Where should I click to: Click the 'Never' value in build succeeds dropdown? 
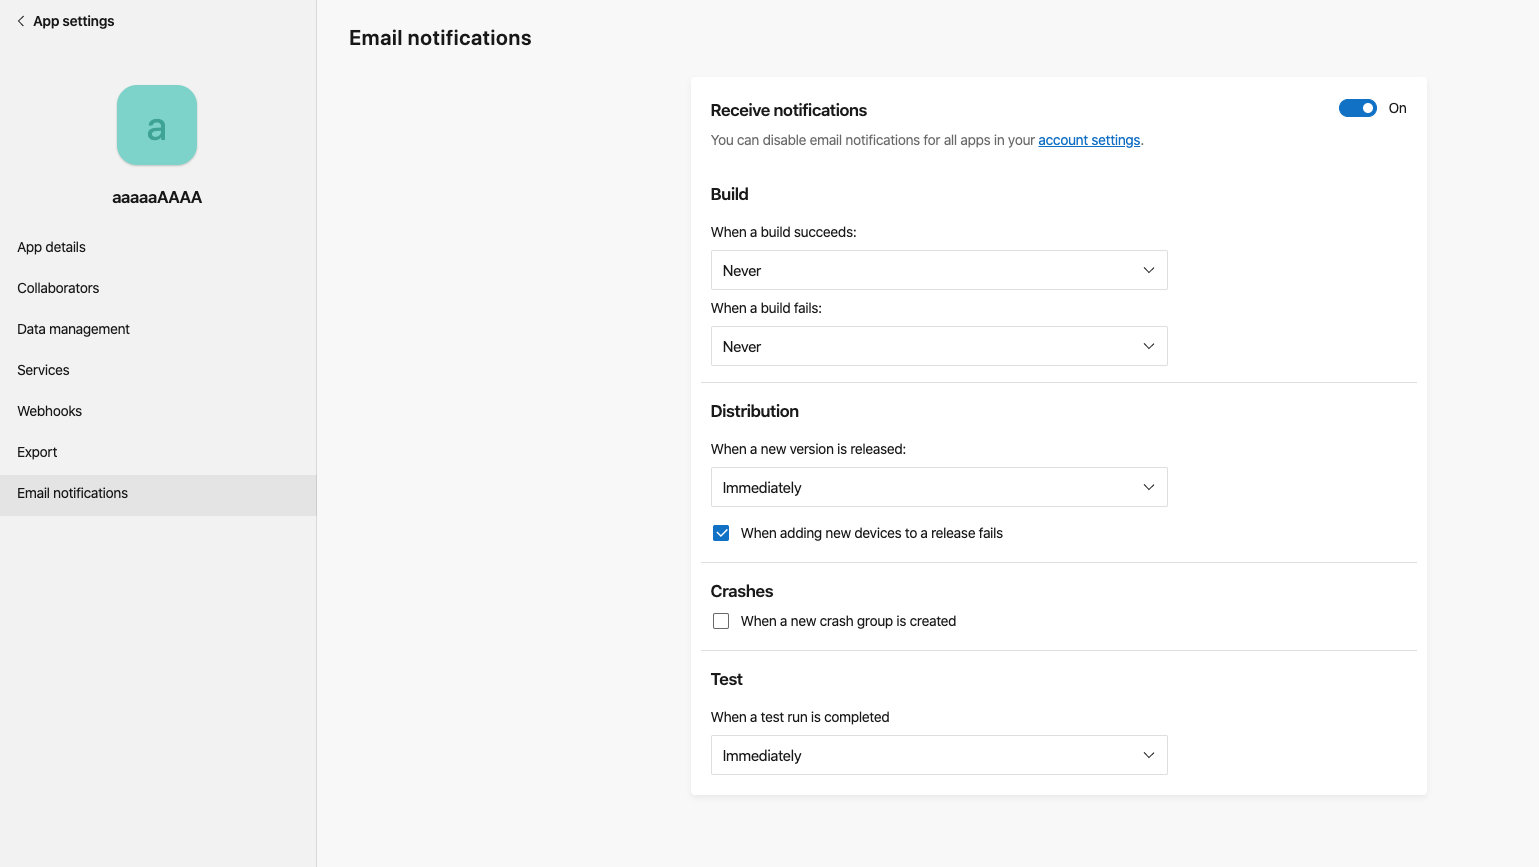(x=742, y=270)
